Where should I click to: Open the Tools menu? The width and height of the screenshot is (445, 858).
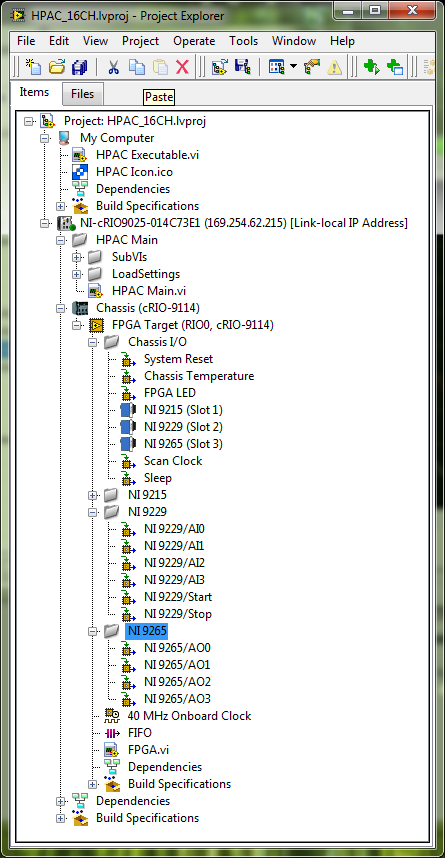244,41
